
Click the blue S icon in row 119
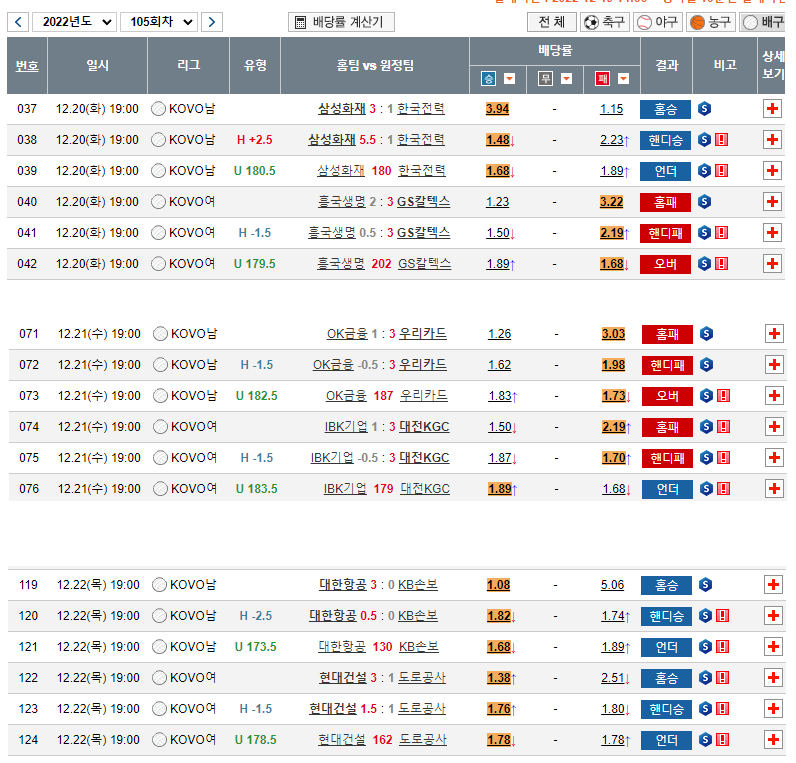tap(705, 585)
